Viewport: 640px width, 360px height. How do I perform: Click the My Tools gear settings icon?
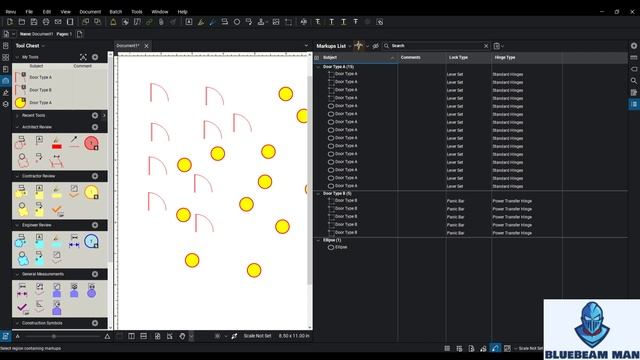click(95, 57)
